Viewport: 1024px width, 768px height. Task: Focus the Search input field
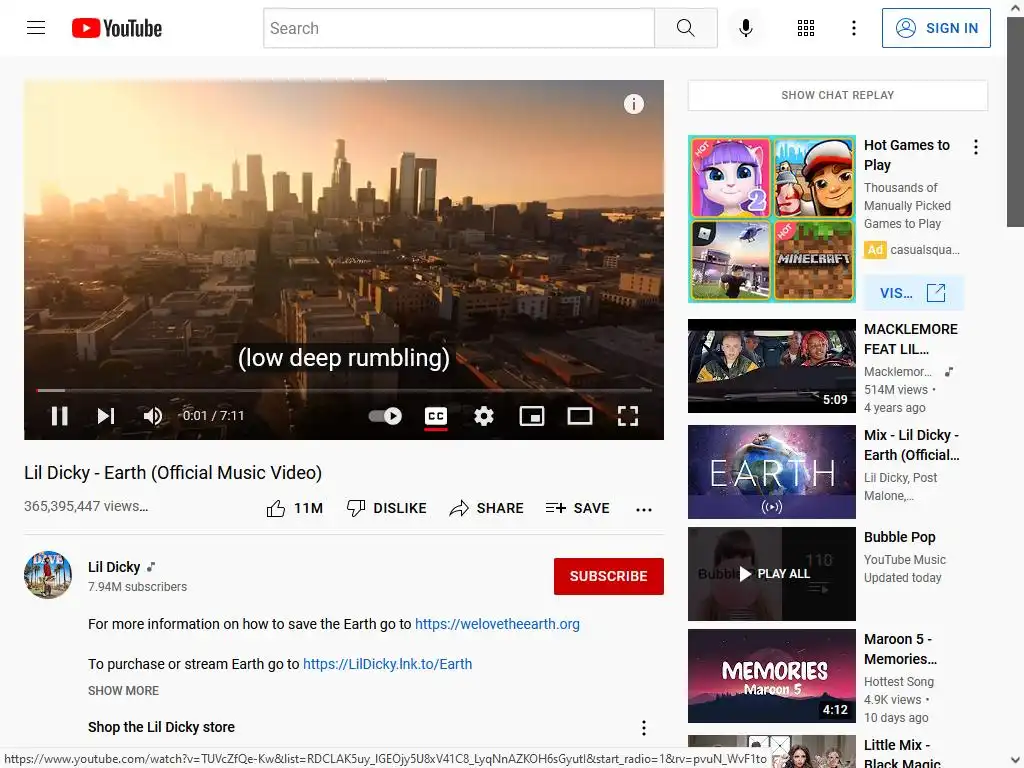[459, 28]
